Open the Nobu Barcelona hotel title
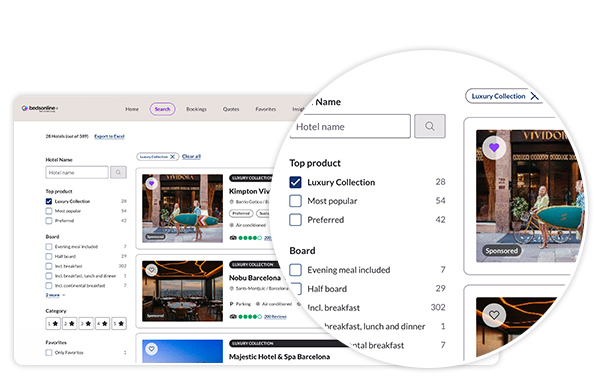The image size is (596, 379). [x=255, y=278]
